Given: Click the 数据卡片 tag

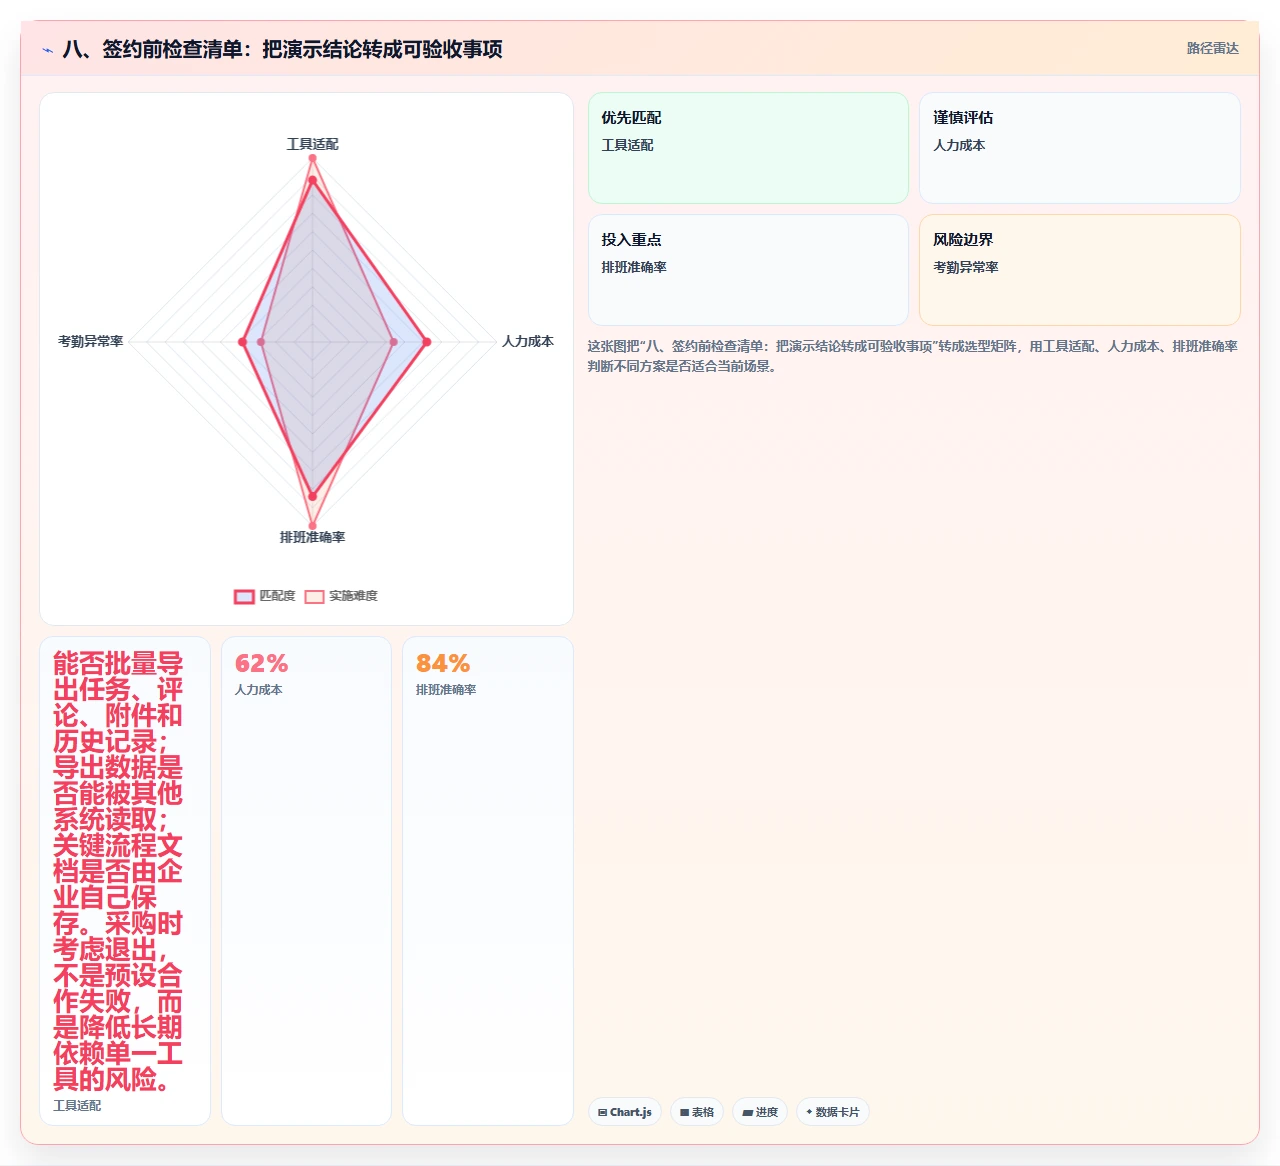Looking at the screenshot, I should point(833,1112).
